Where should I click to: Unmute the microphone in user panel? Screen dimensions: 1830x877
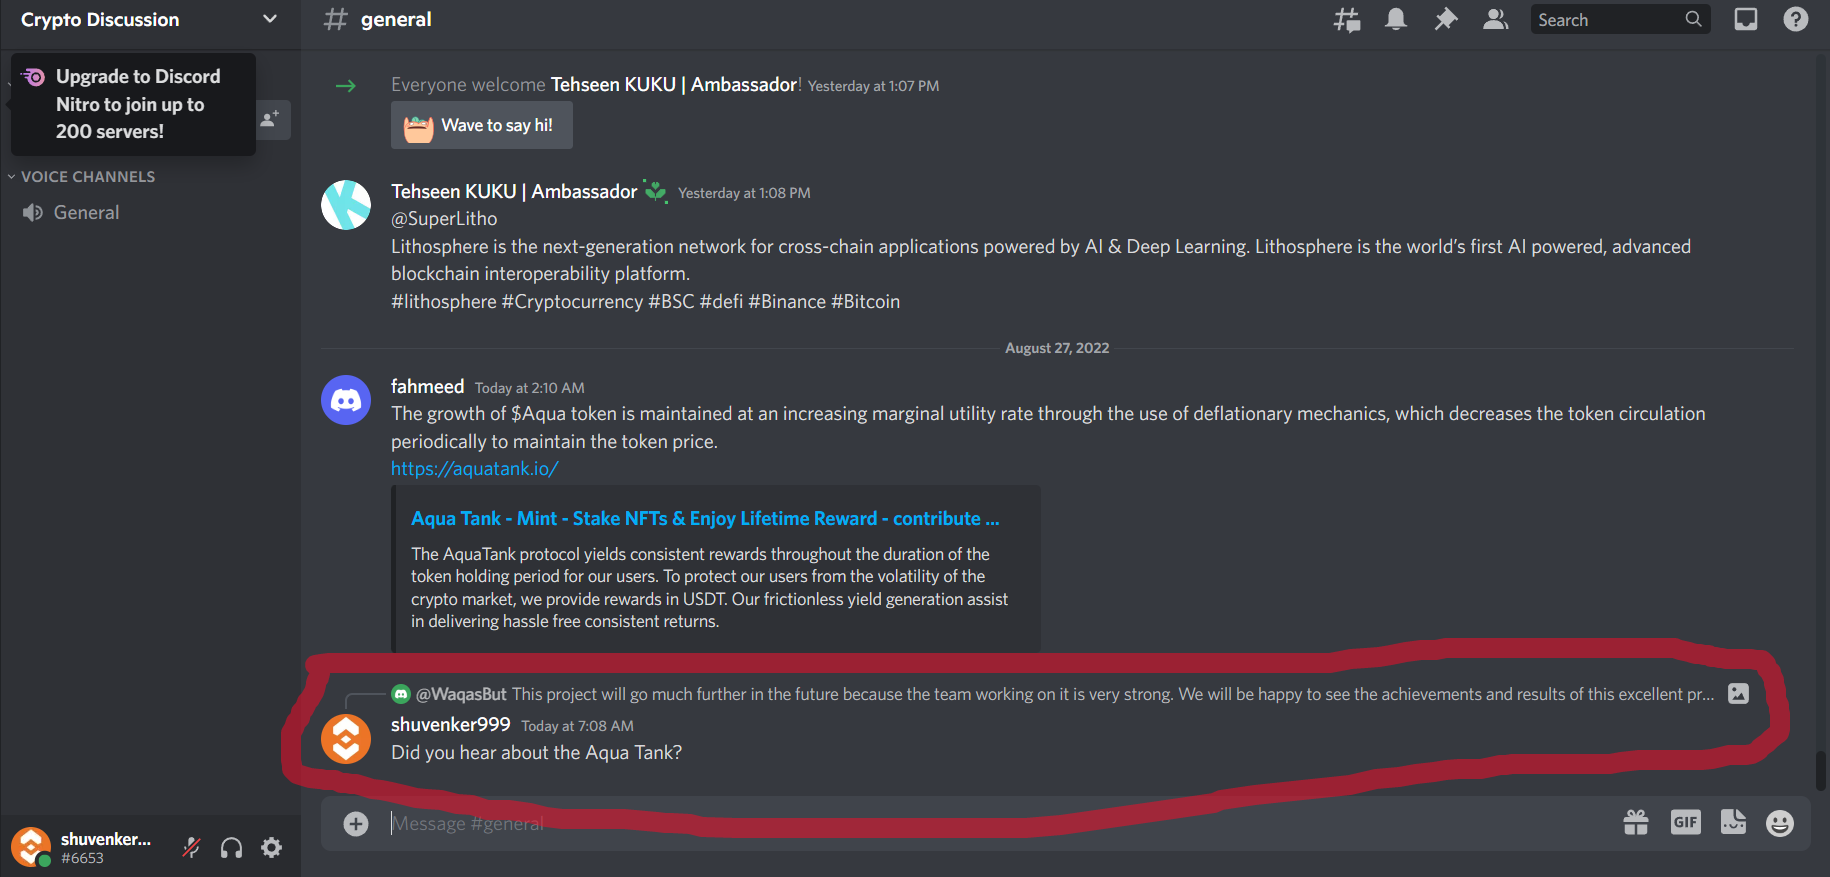(x=192, y=848)
